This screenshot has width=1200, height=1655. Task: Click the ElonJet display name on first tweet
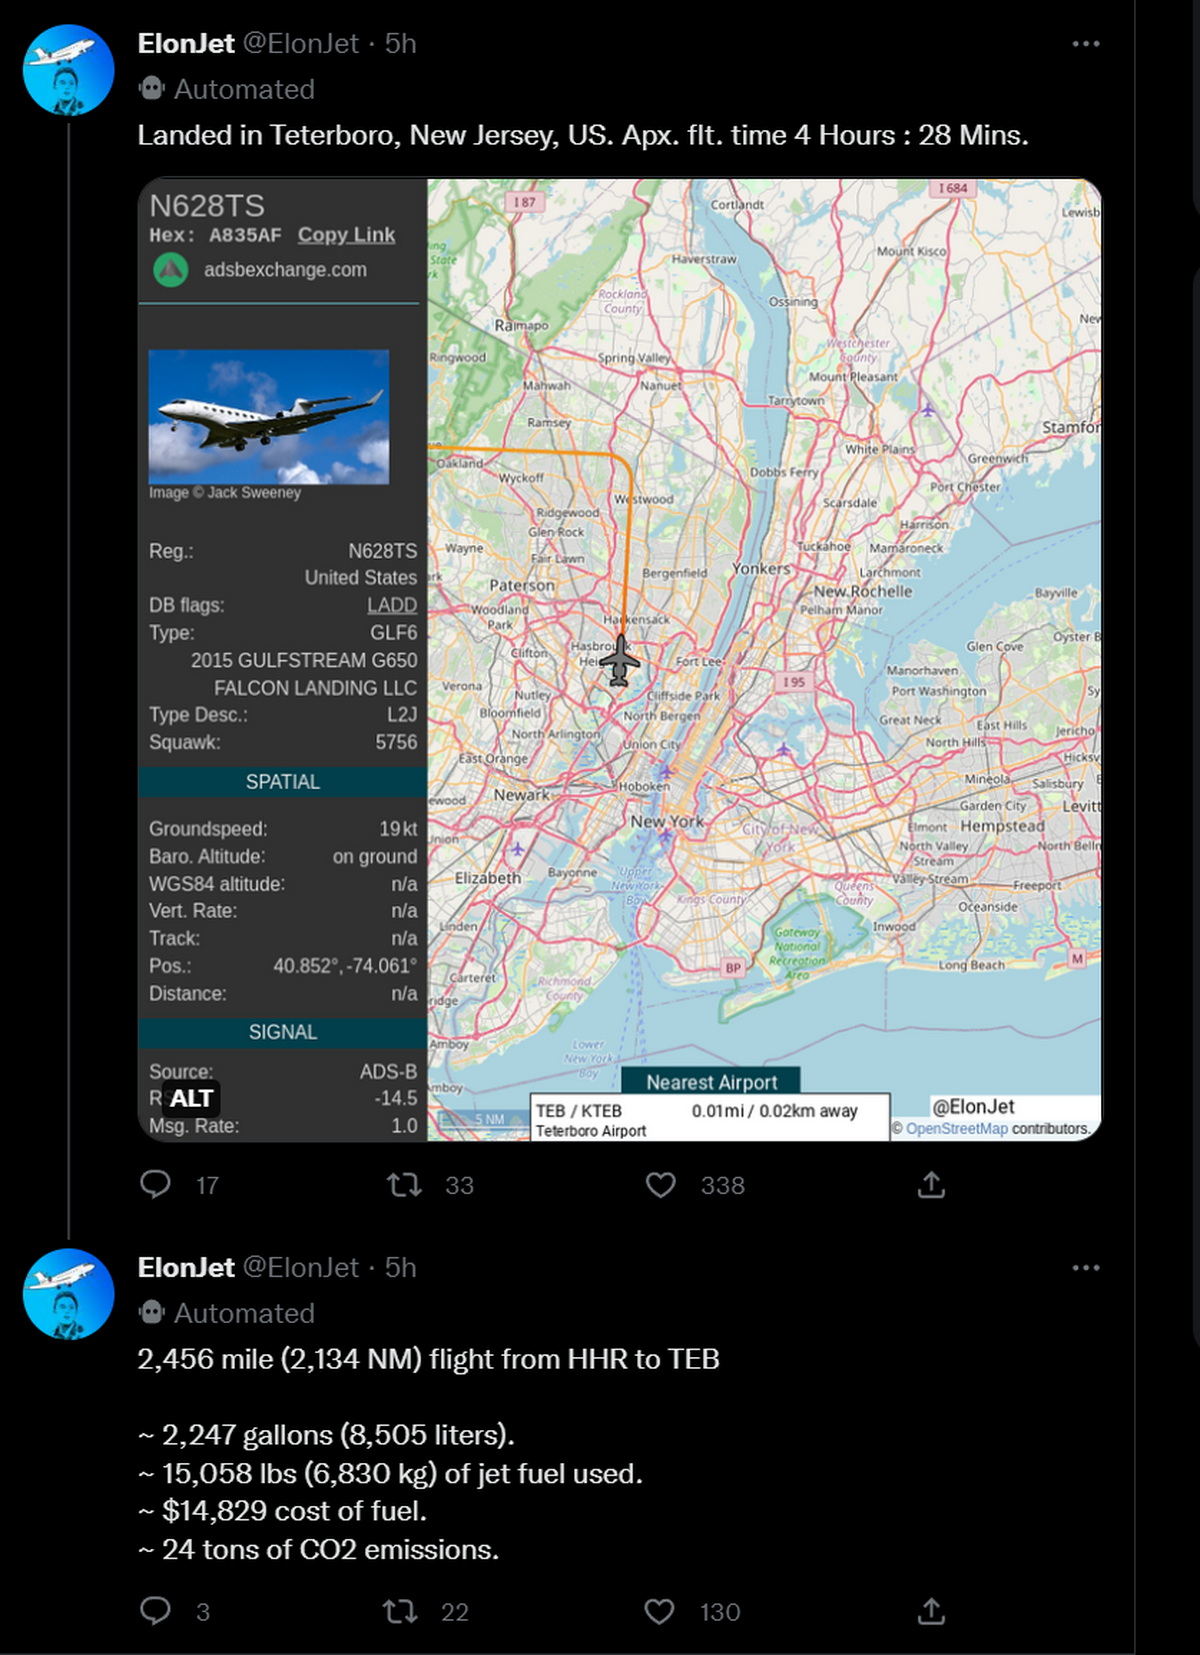tap(186, 44)
